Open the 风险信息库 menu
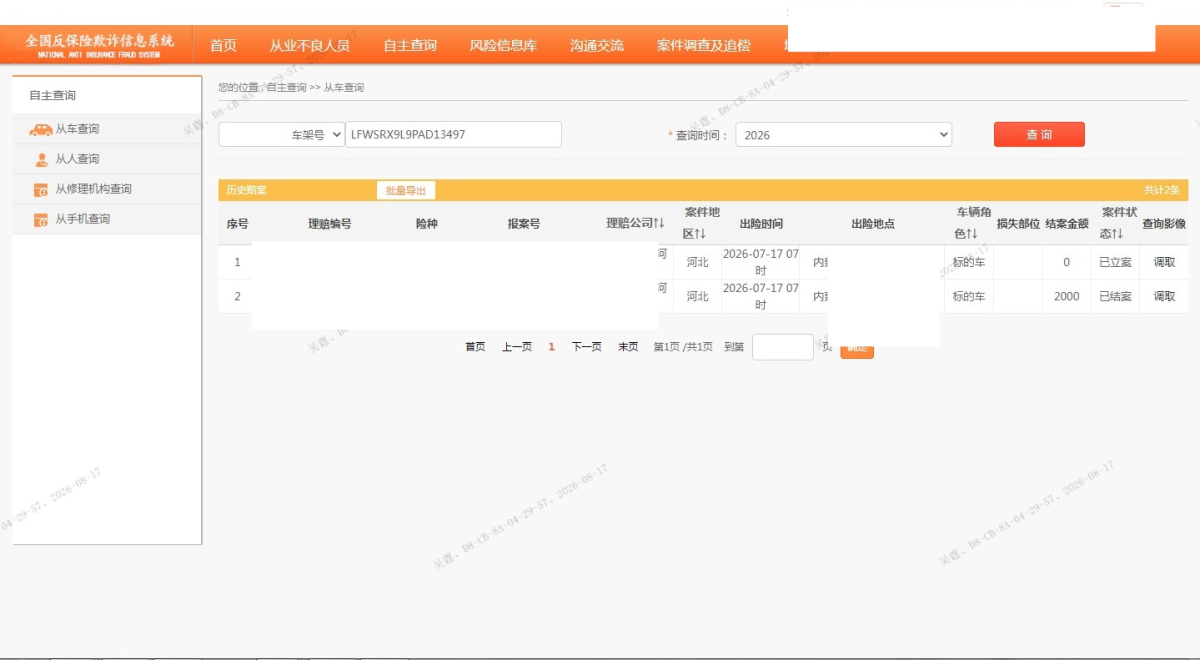 pyautogui.click(x=503, y=45)
